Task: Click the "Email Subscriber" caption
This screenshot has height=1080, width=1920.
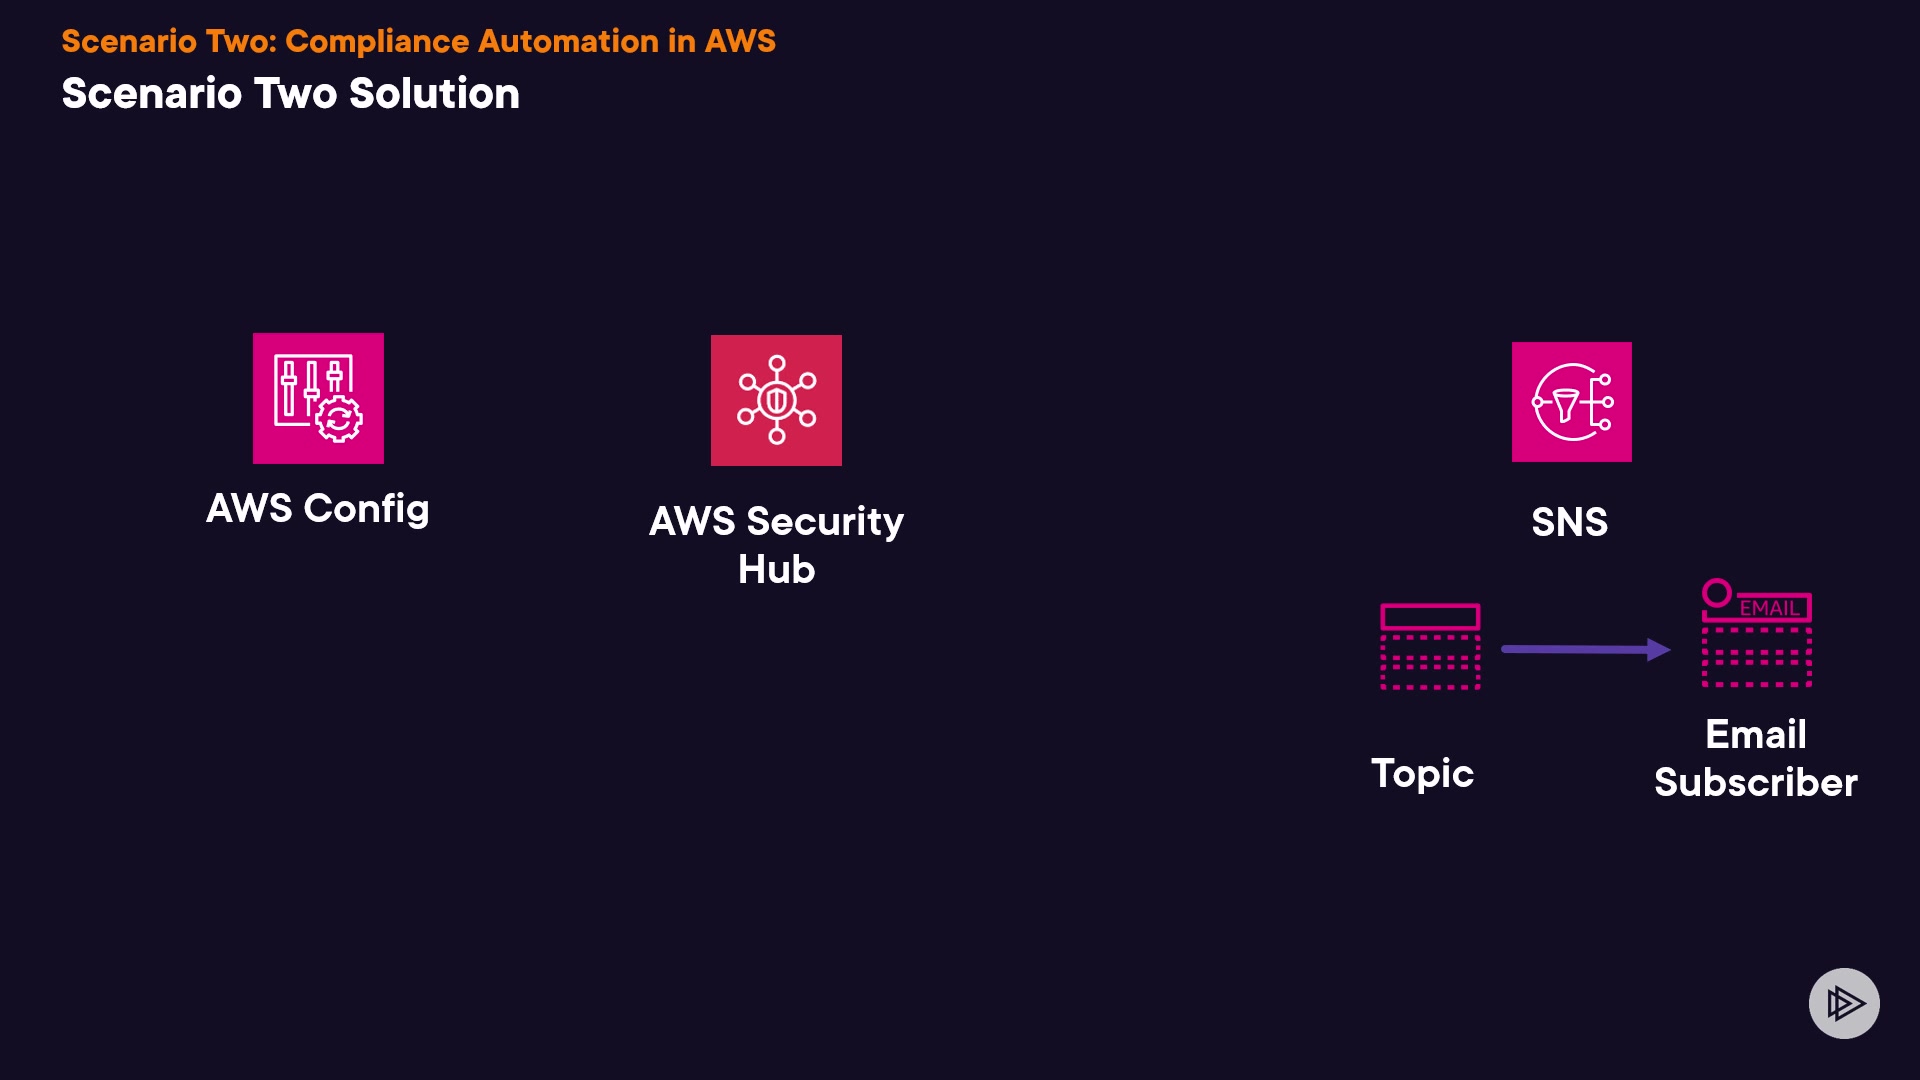Action: (x=1756, y=758)
